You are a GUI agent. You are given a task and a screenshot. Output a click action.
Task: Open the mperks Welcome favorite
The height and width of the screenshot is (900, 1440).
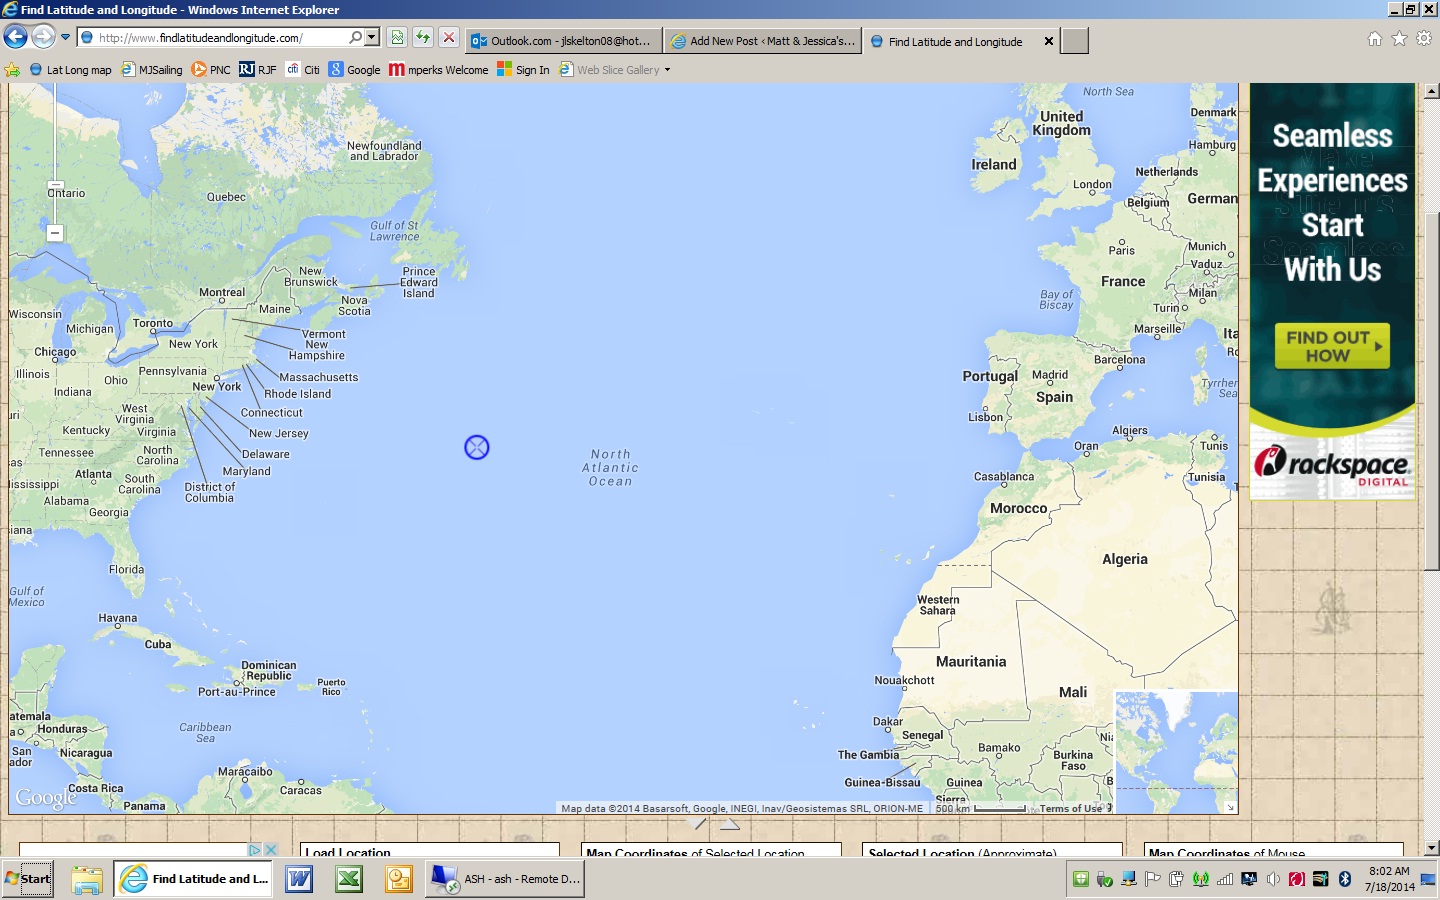pyautogui.click(x=439, y=70)
